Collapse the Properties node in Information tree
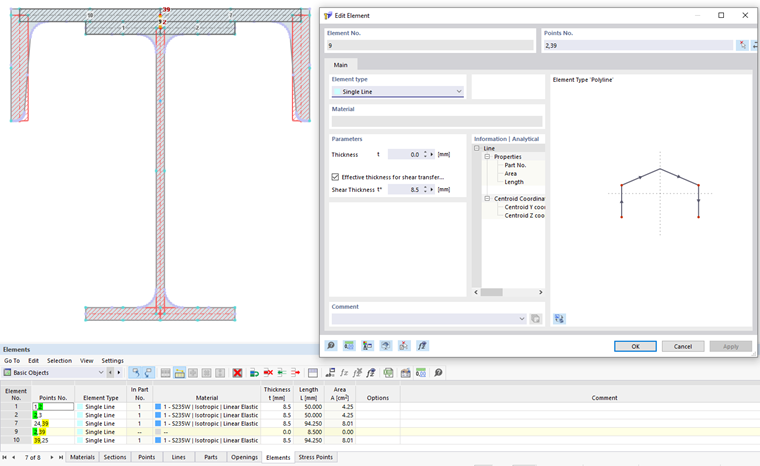The width and height of the screenshot is (760, 466). (x=487, y=157)
